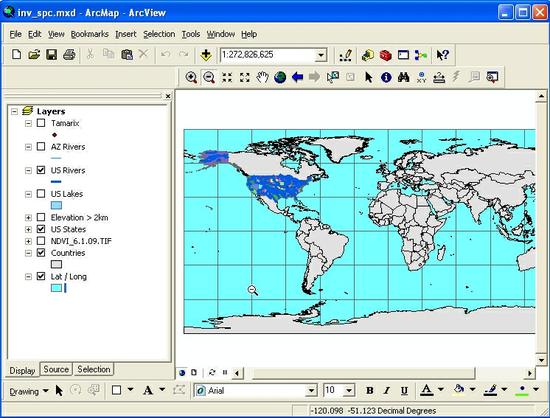Choose the Select Features tool
The height and width of the screenshot is (418, 550).
tap(333, 77)
